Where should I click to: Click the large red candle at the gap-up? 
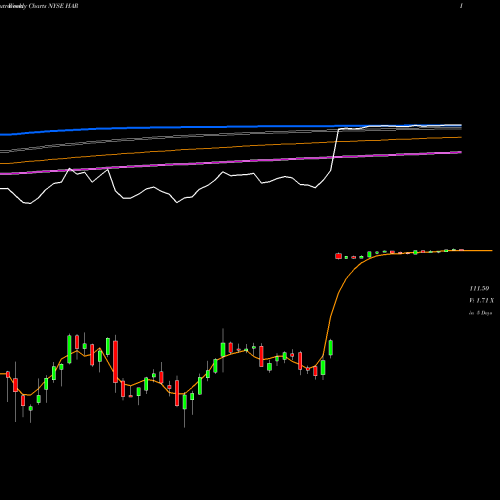pos(338,256)
